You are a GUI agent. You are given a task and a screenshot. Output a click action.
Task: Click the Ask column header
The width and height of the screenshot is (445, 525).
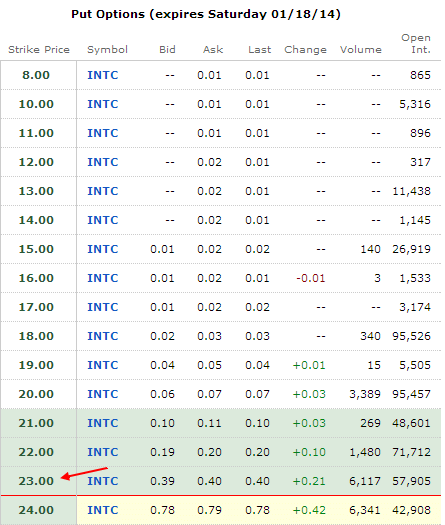tap(213, 50)
